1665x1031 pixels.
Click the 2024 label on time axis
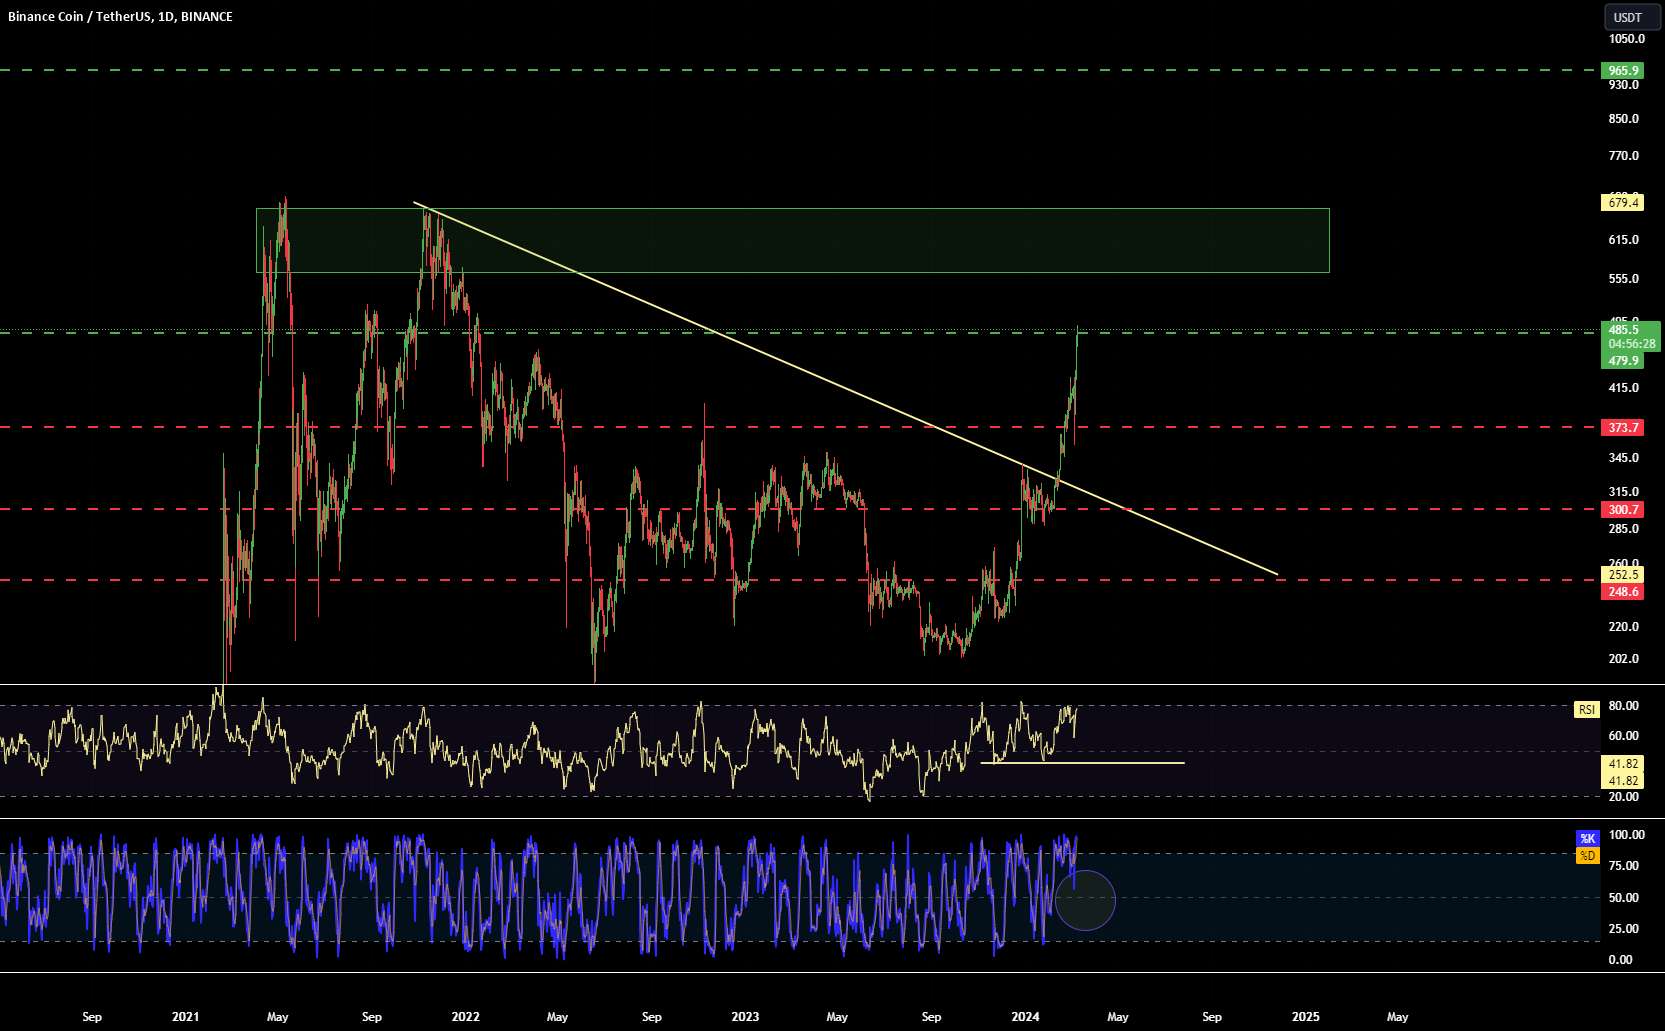tap(1025, 1017)
